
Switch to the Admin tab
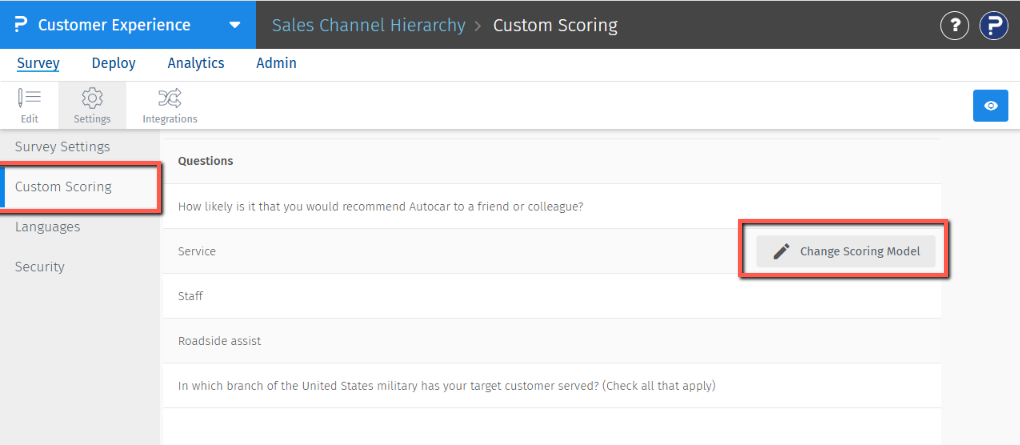point(276,63)
